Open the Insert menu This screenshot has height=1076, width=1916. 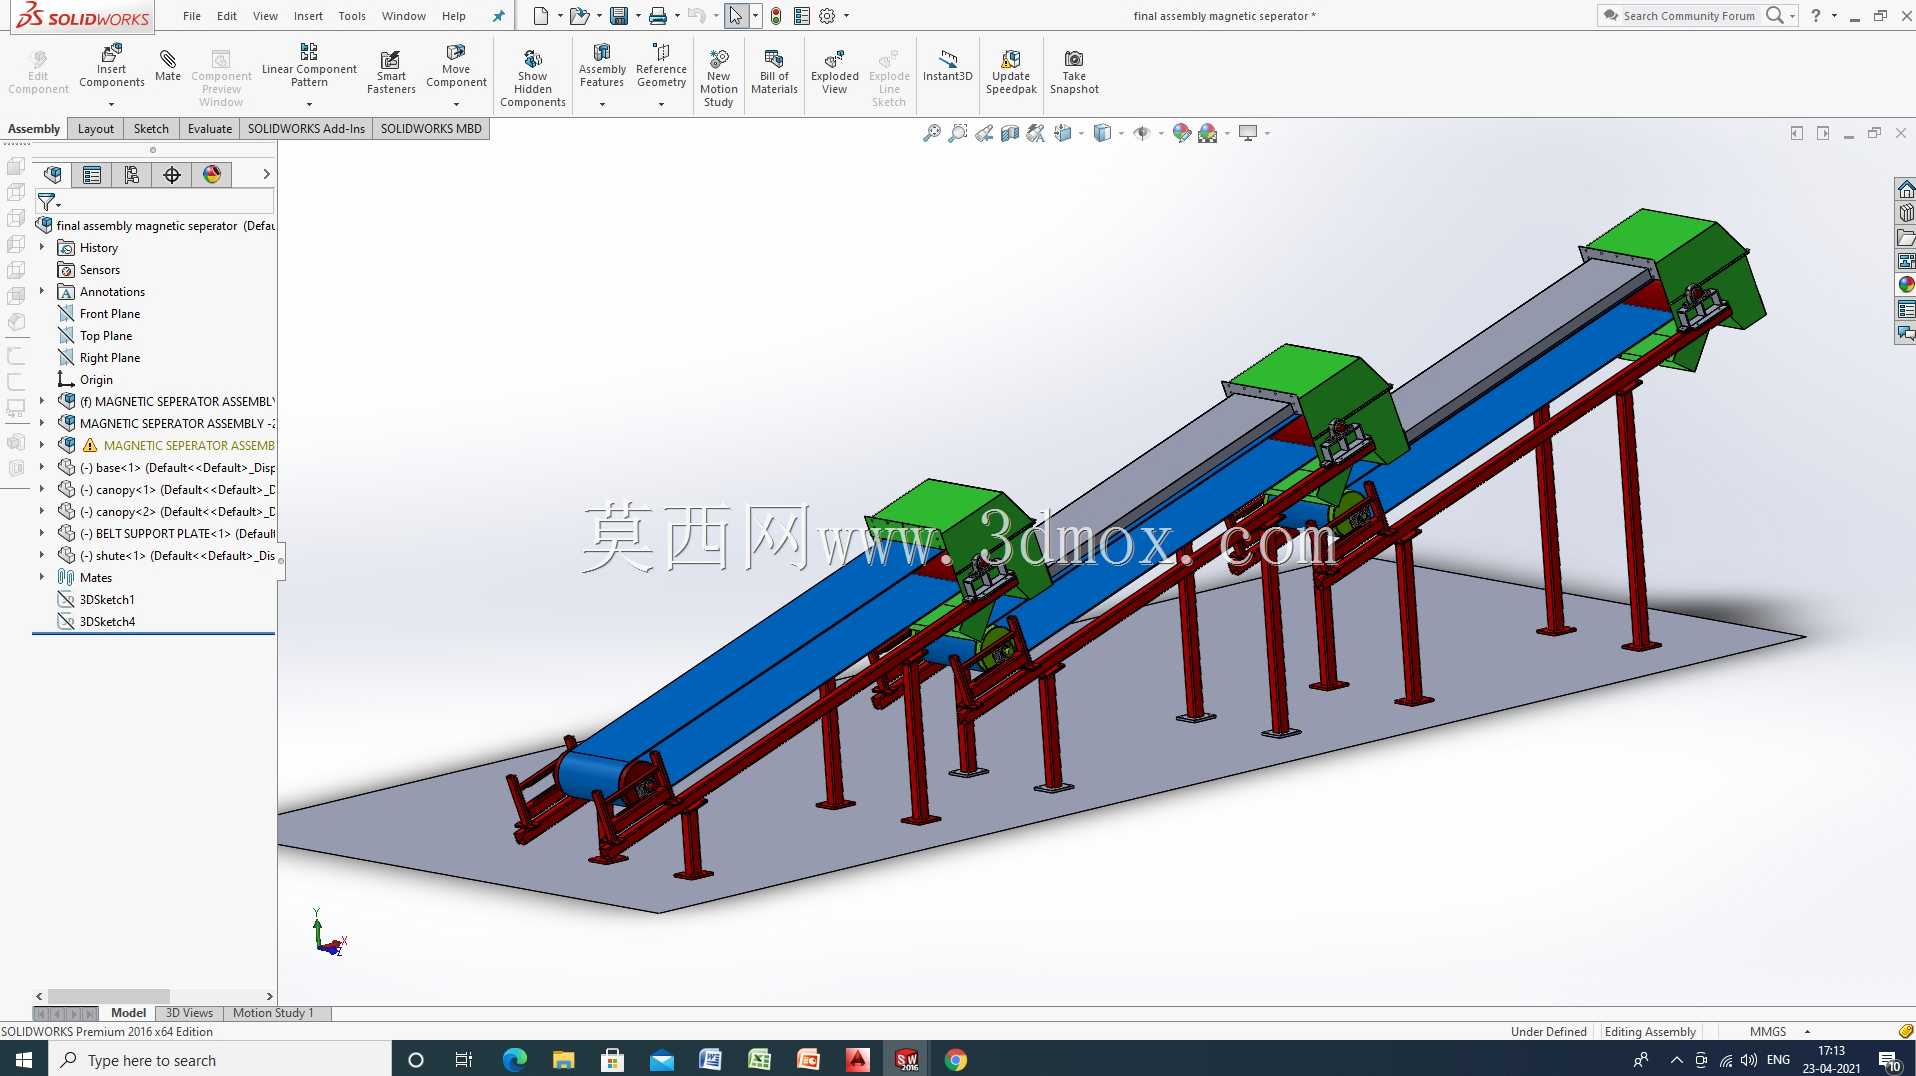coord(308,16)
